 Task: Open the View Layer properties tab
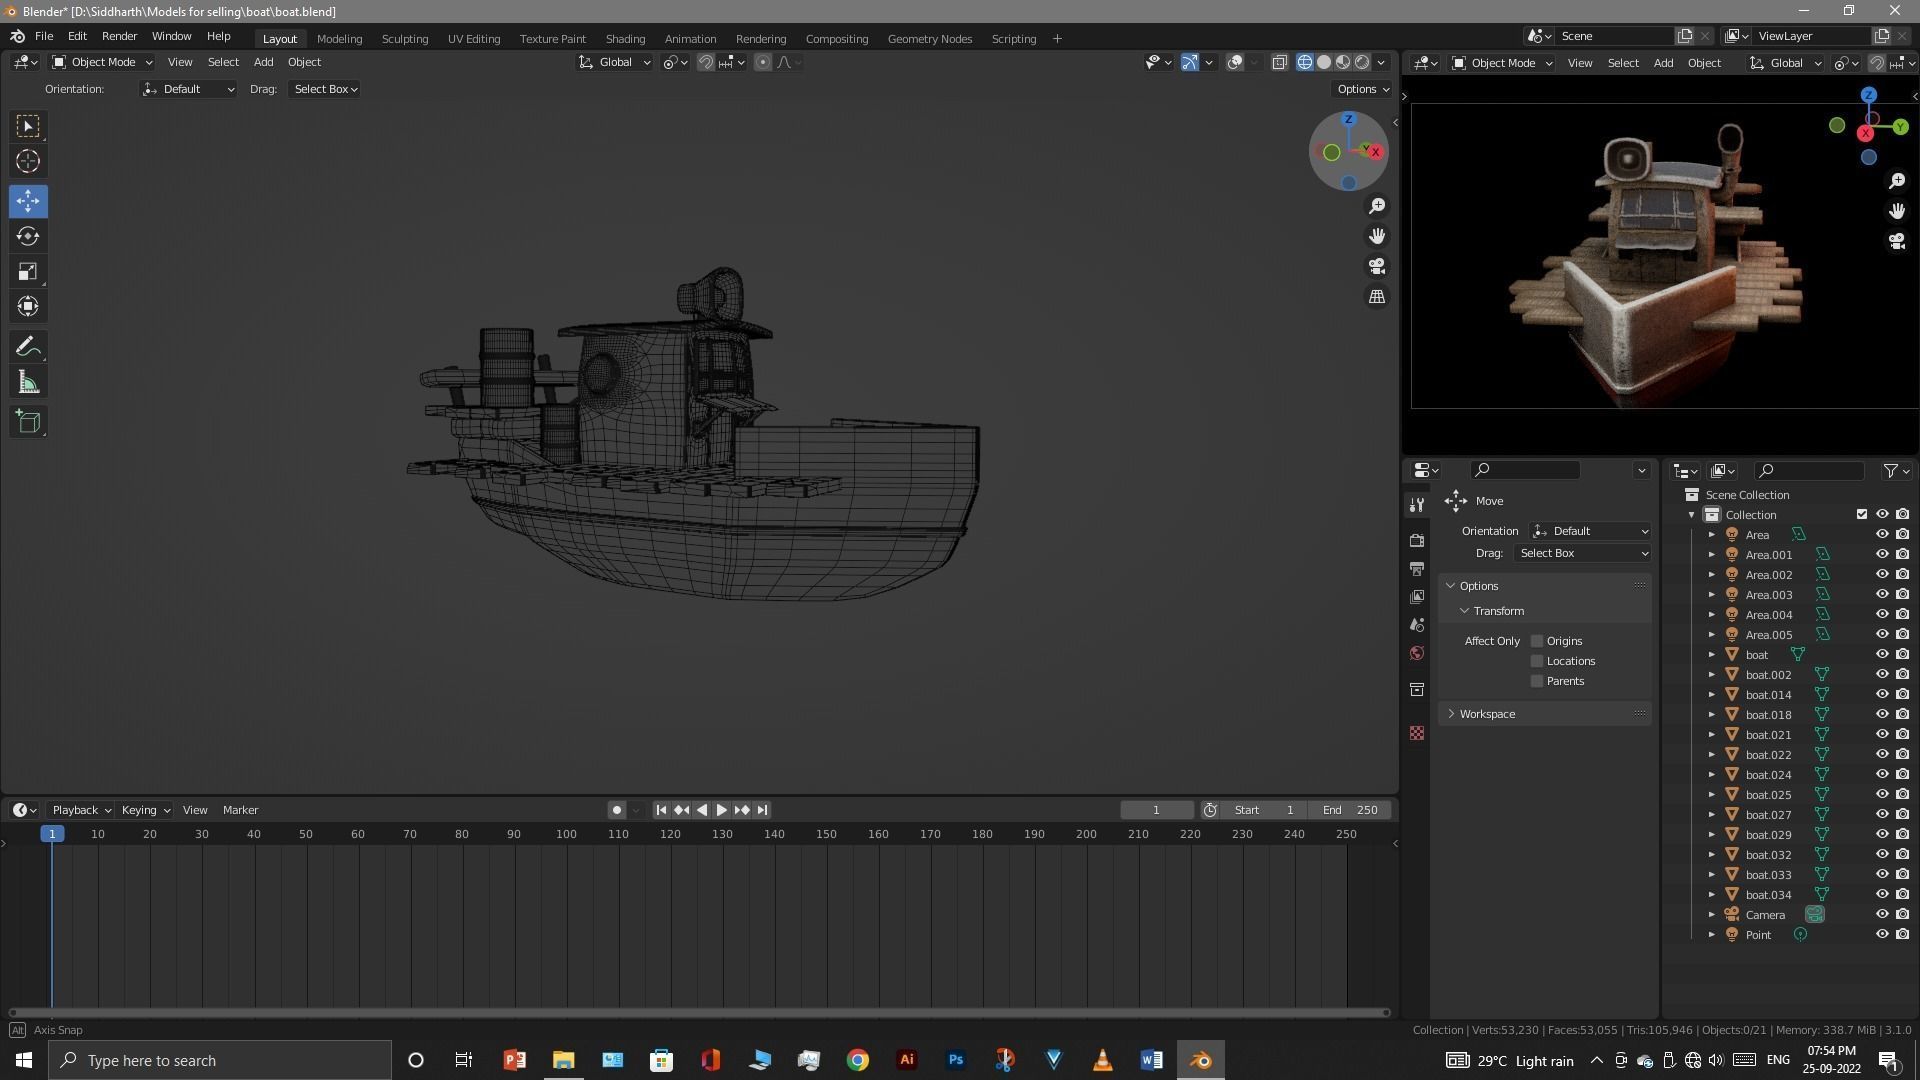point(1416,597)
